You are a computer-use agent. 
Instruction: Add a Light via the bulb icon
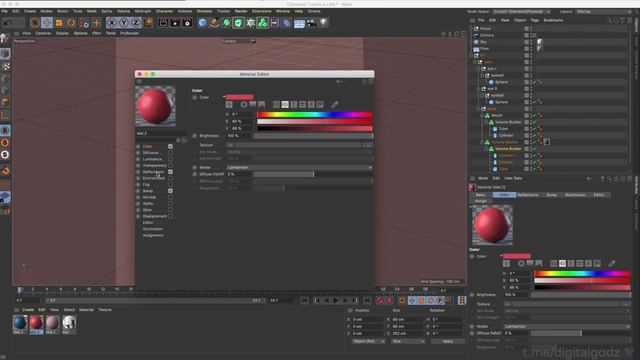[323, 23]
